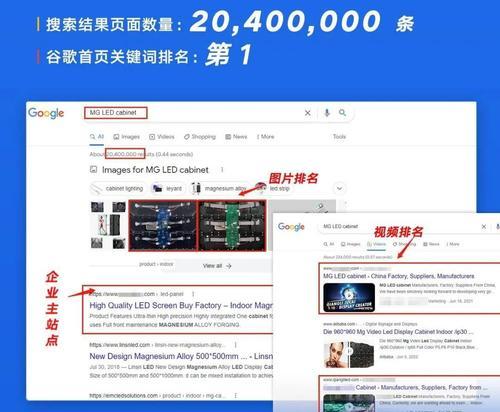Open options menu for linsnled.com result
The width and height of the screenshot is (500, 412).
pos(236,345)
